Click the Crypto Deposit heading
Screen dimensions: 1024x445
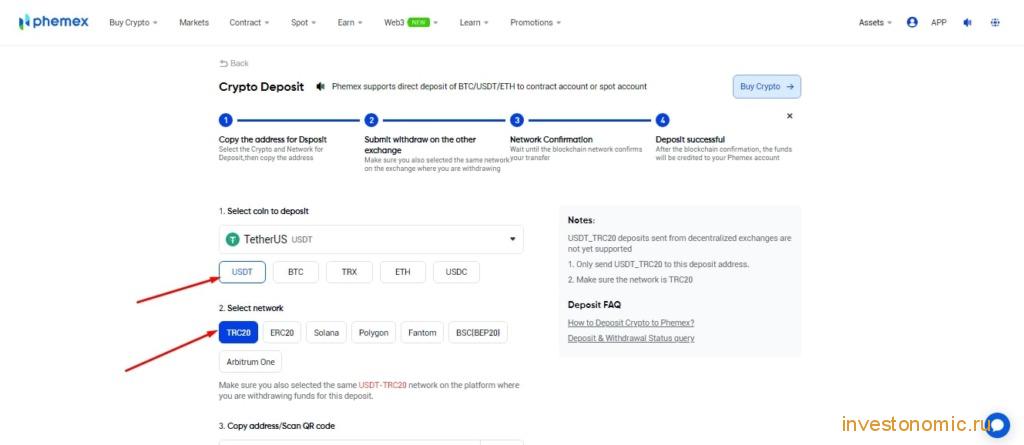(261, 87)
